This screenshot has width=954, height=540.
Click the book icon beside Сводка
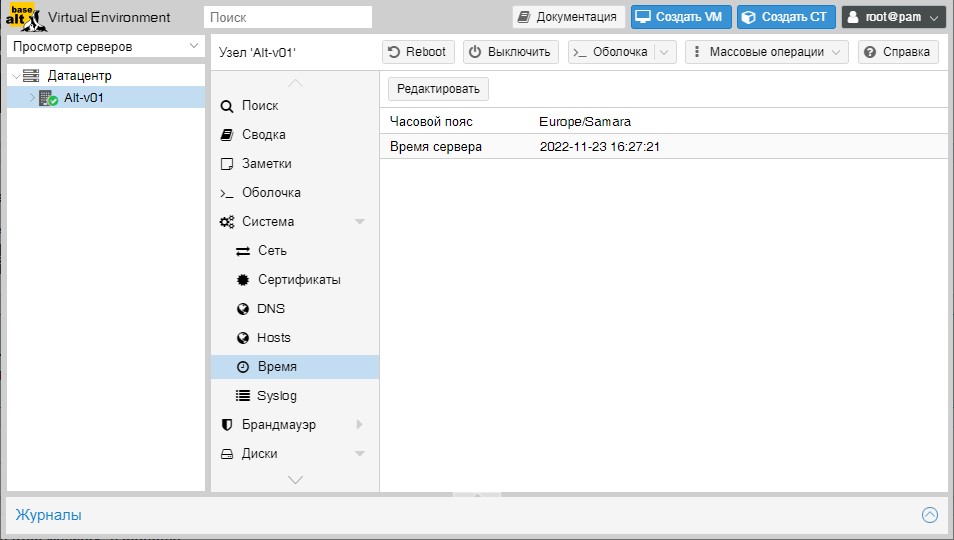[227, 135]
